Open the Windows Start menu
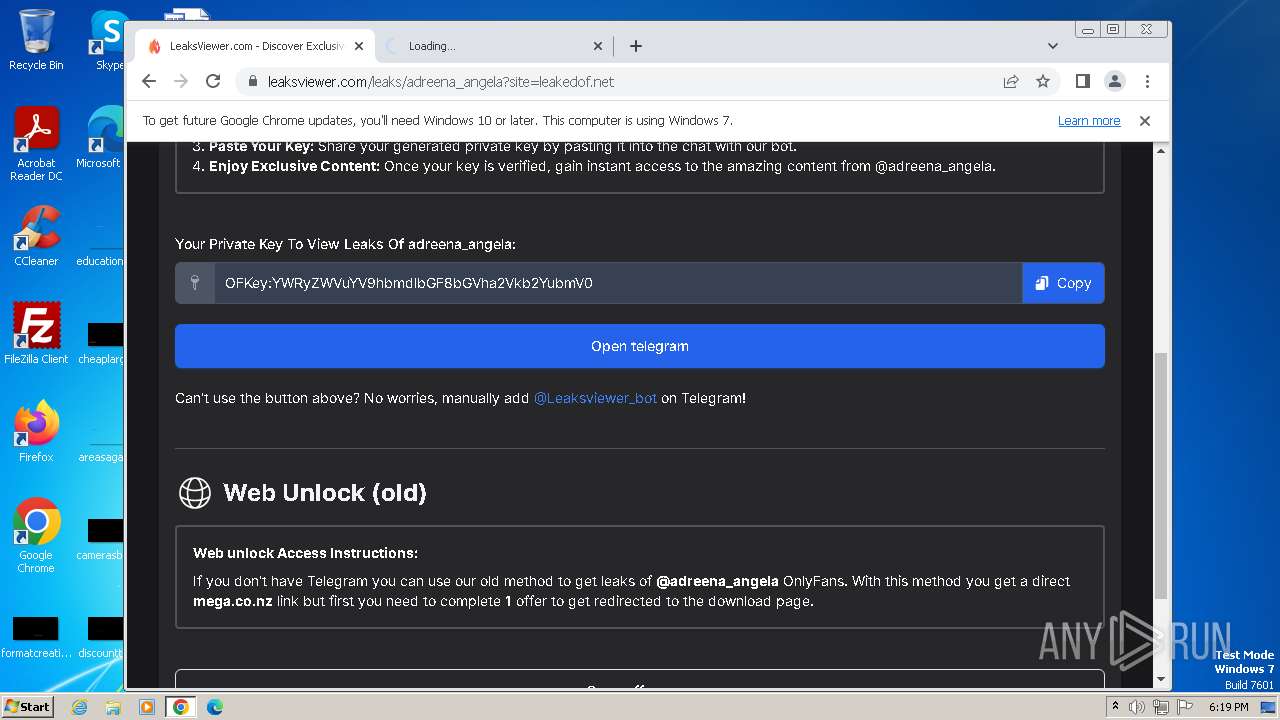This screenshot has width=1280, height=720. click(x=28, y=706)
